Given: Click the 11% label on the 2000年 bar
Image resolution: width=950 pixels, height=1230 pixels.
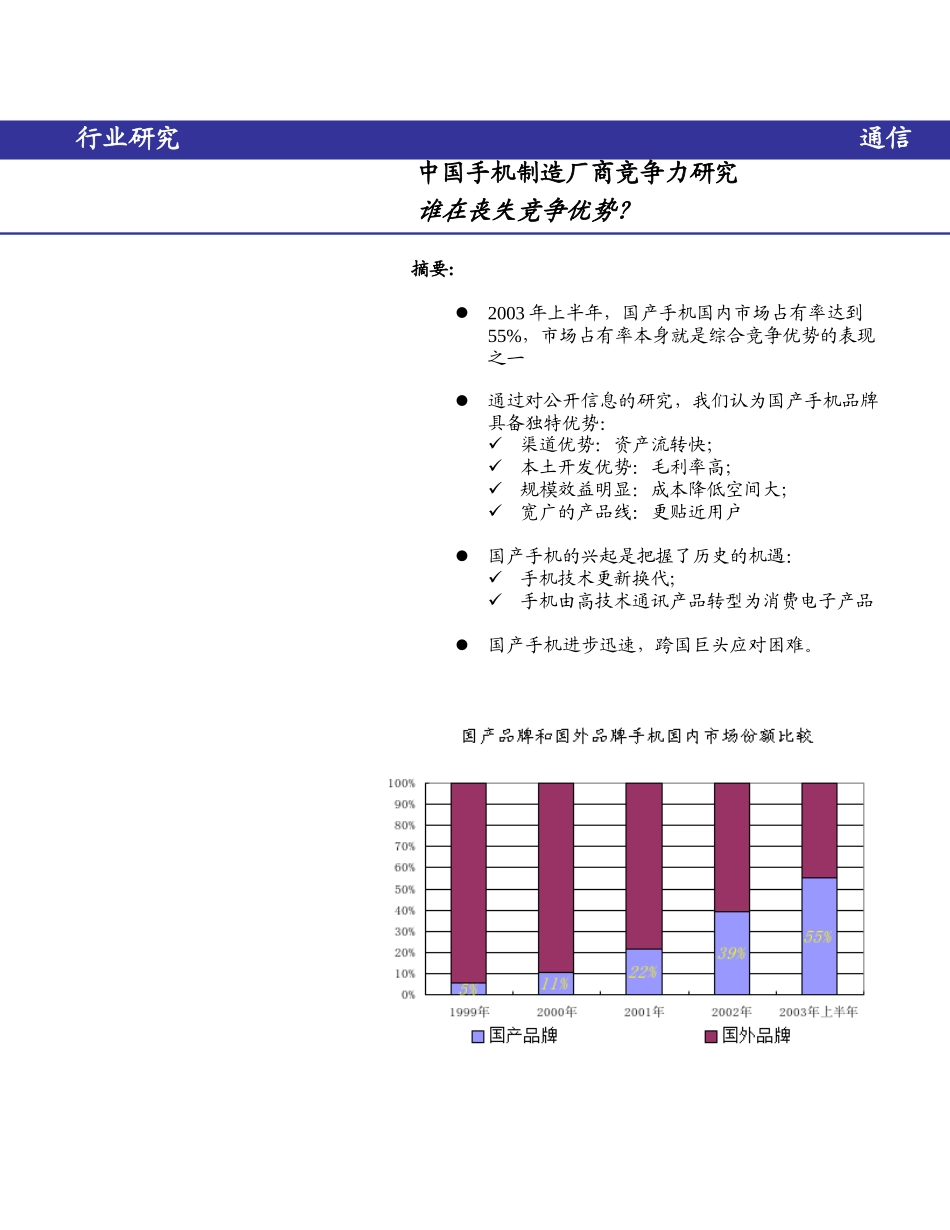Looking at the screenshot, I should pos(555,984).
